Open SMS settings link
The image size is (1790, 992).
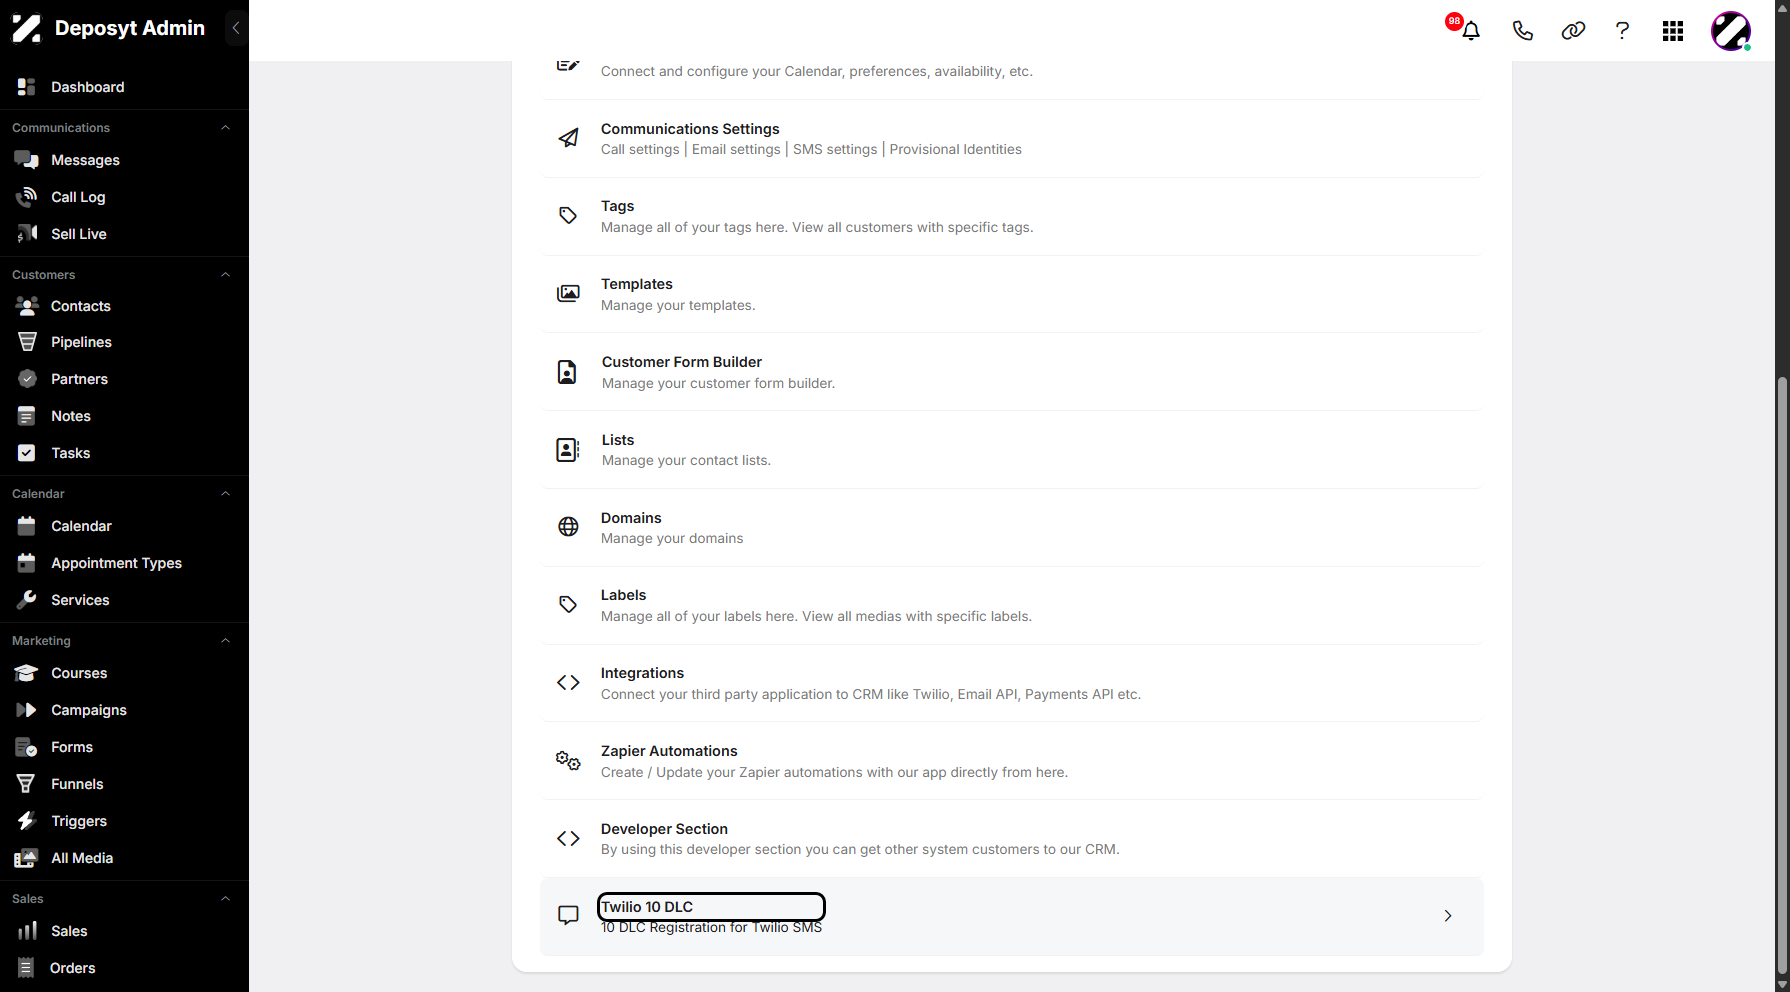835,150
